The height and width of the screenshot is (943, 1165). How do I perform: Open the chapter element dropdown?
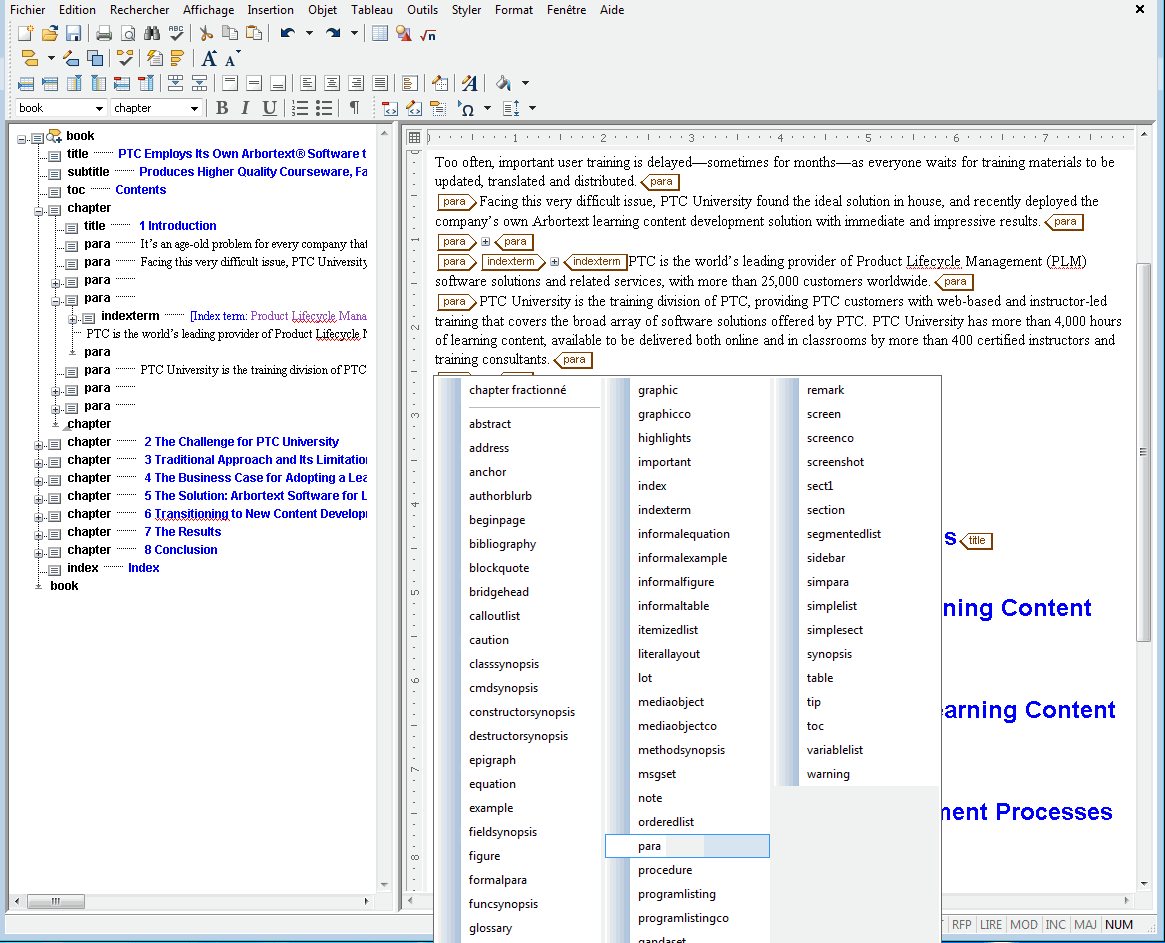click(x=194, y=108)
